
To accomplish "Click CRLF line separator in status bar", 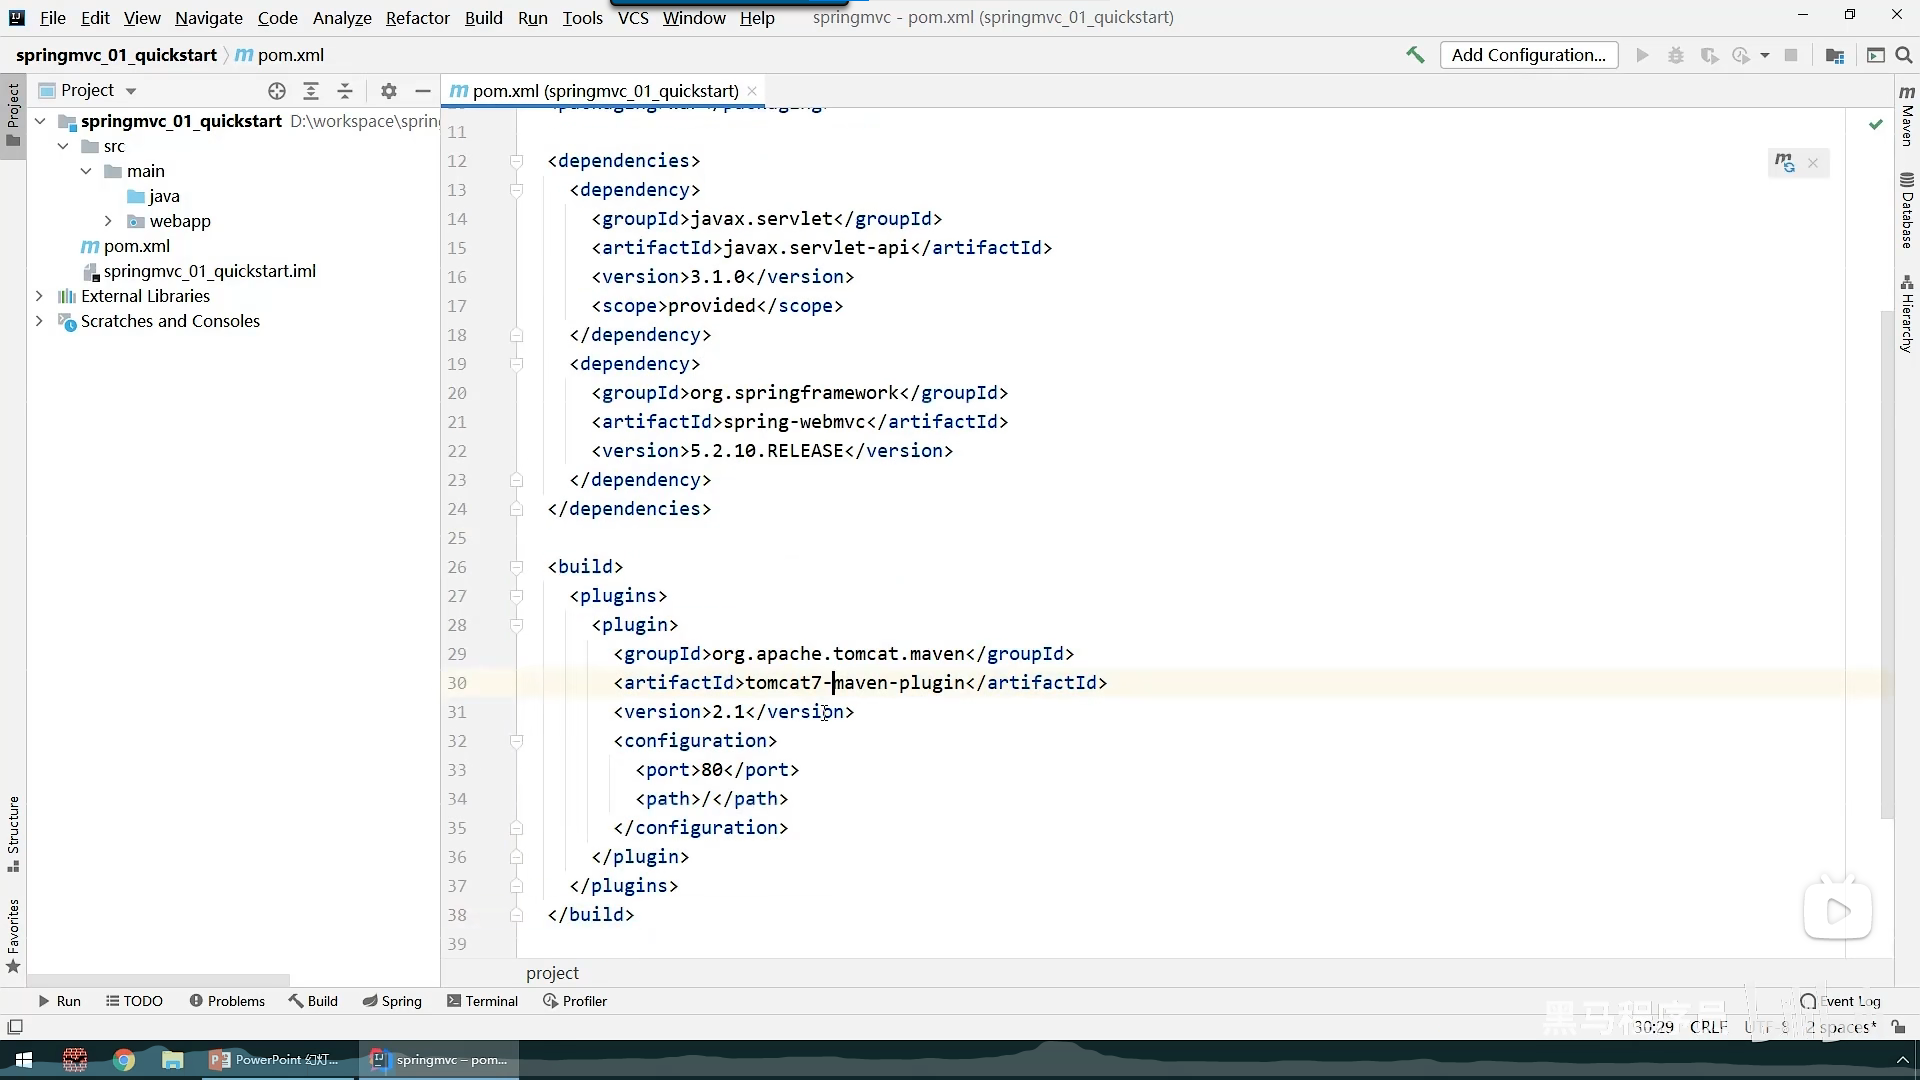I will click(x=1708, y=1027).
